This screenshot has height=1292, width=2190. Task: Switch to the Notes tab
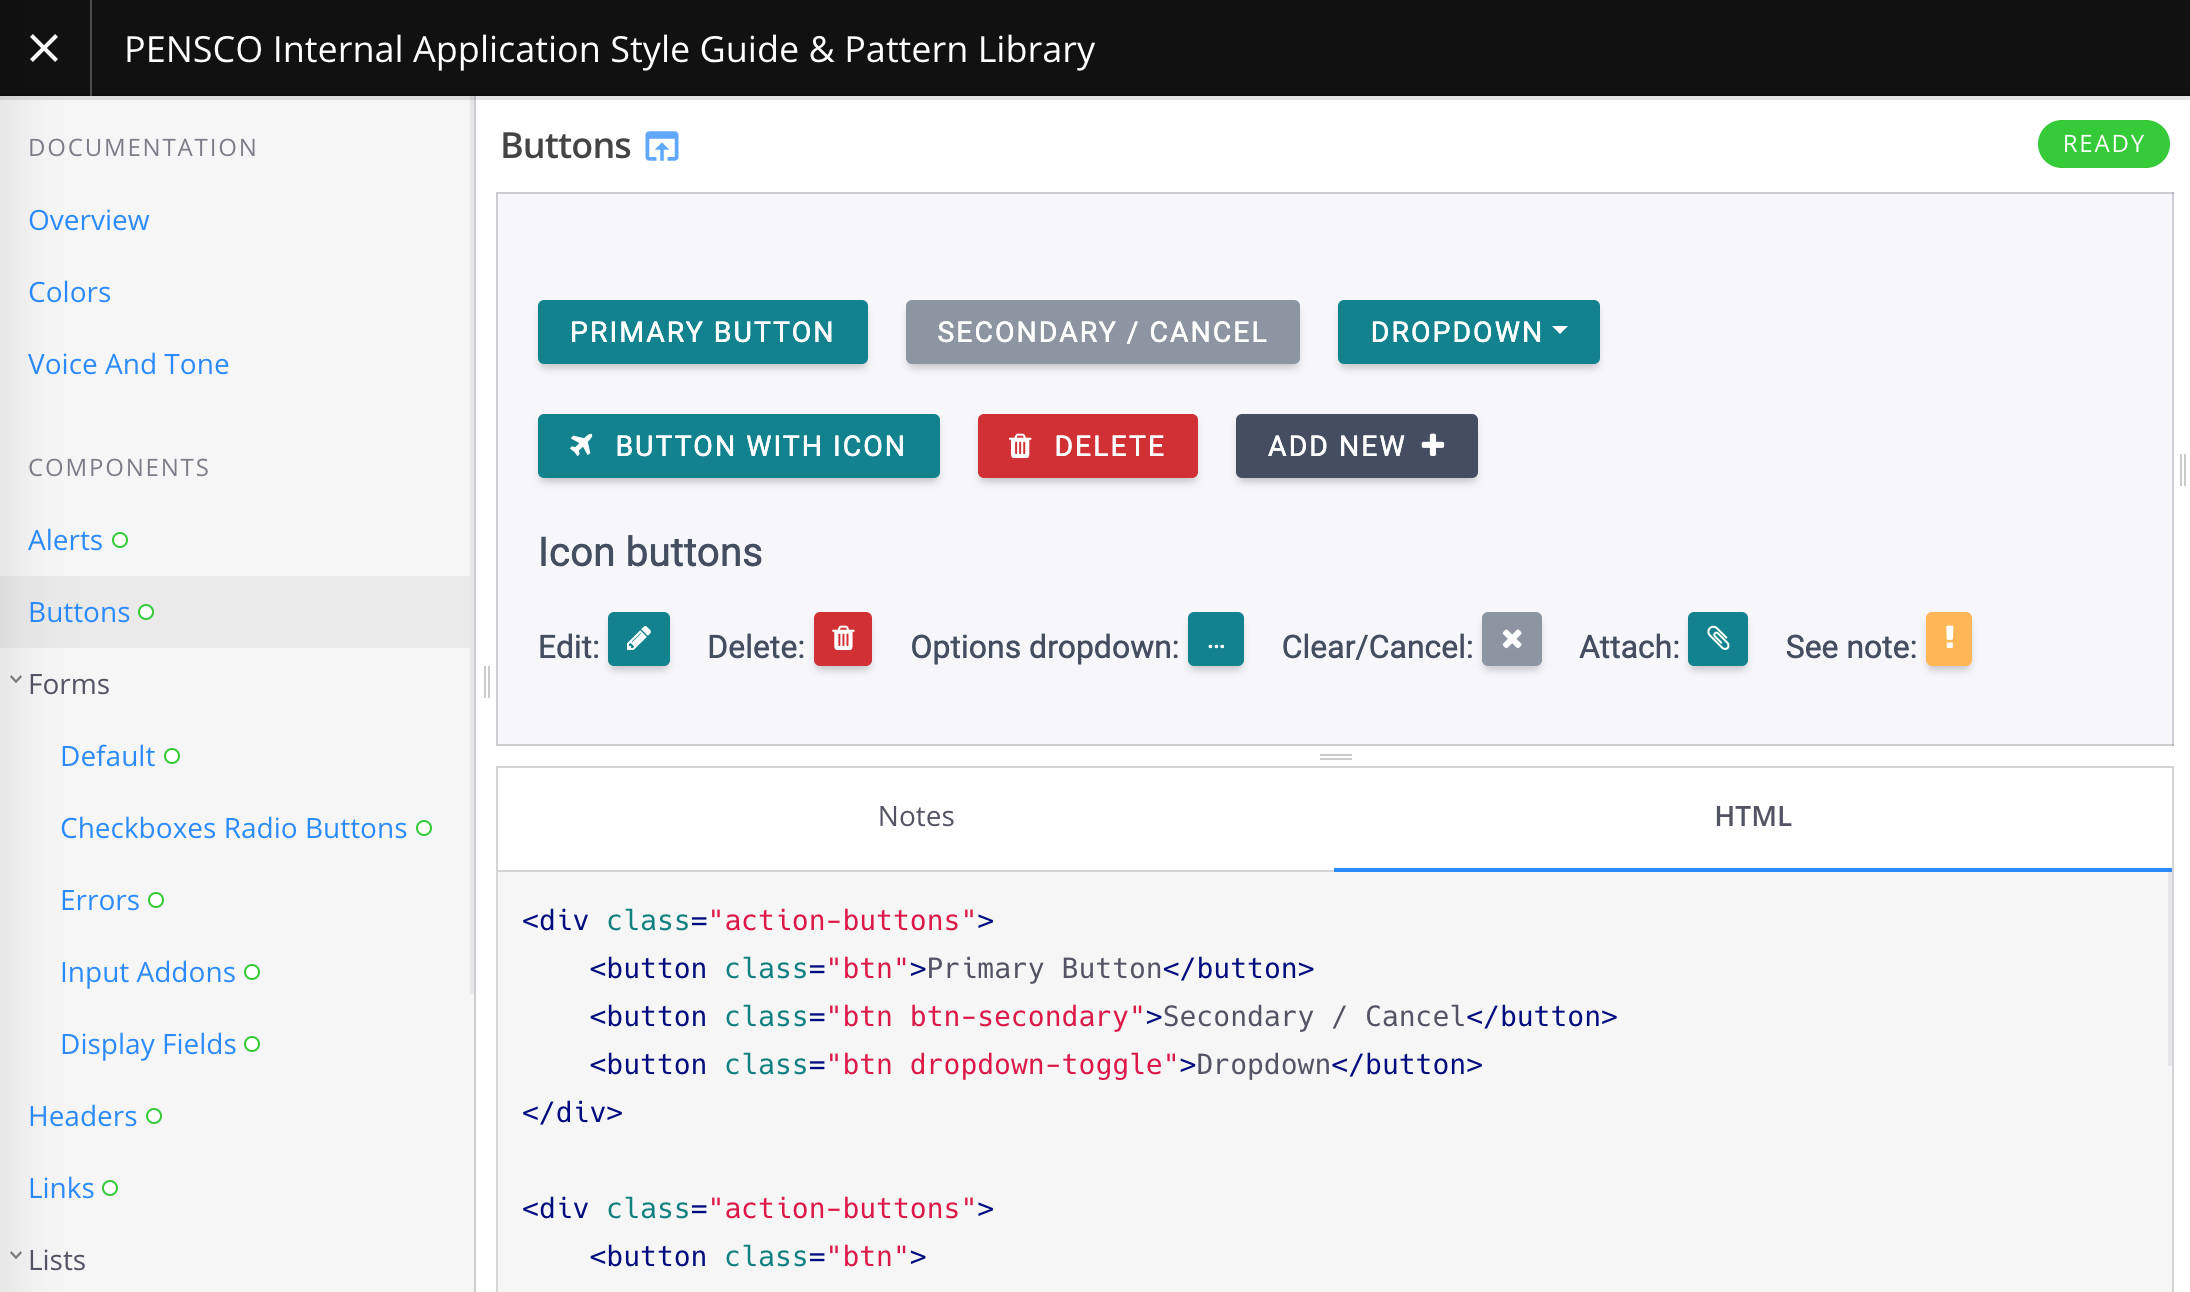916,817
